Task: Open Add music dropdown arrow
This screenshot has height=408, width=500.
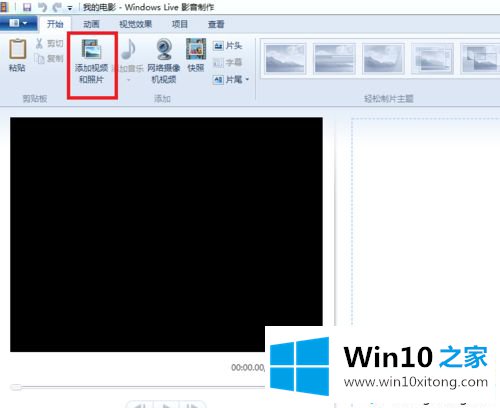Action: 129,80
